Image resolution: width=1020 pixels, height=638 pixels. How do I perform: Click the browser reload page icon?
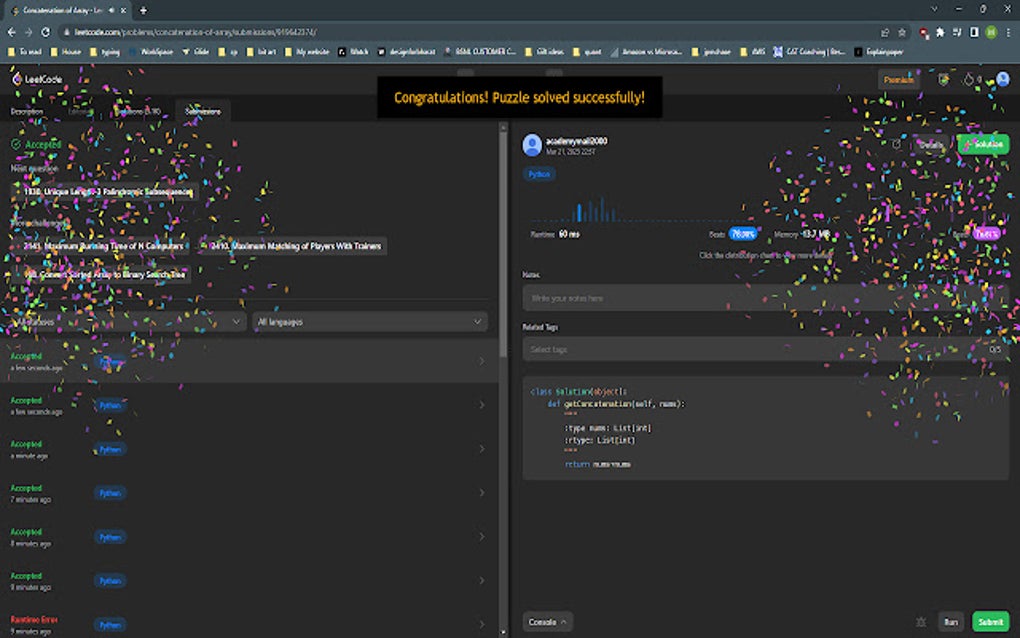[47, 32]
